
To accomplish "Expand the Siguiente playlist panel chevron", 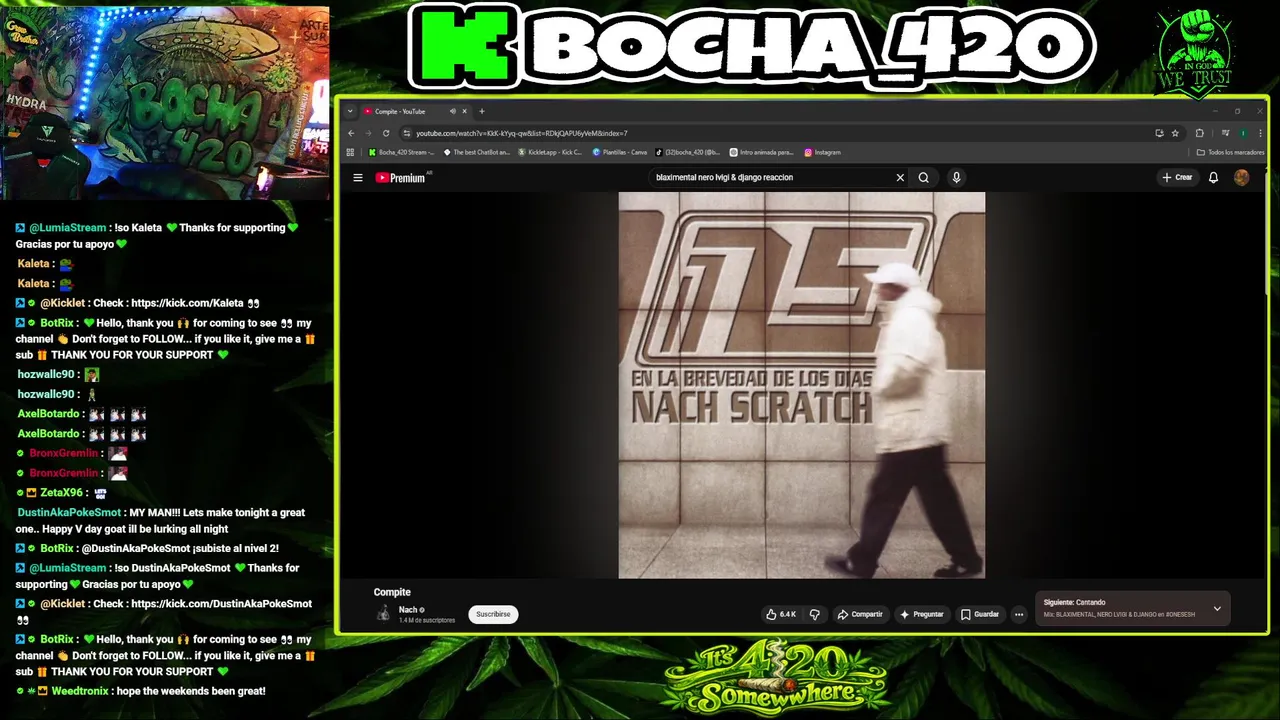I will pyautogui.click(x=1217, y=608).
